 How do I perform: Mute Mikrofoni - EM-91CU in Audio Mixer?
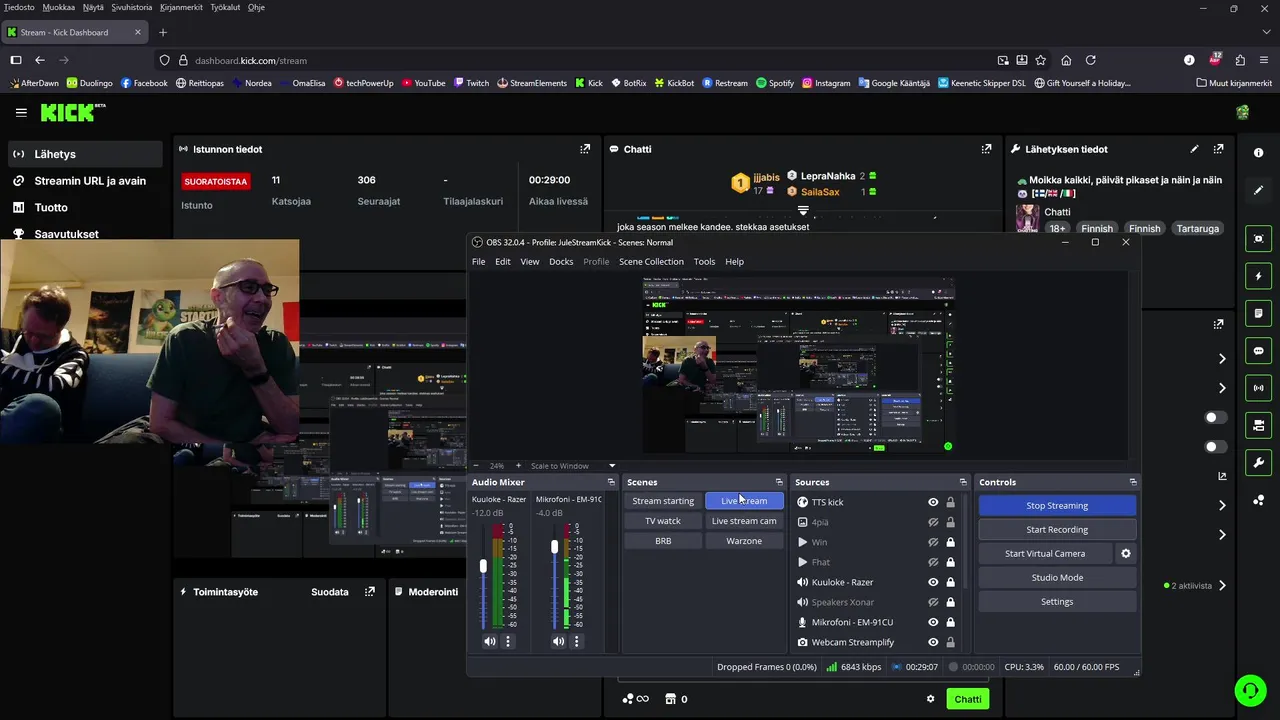(x=558, y=641)
